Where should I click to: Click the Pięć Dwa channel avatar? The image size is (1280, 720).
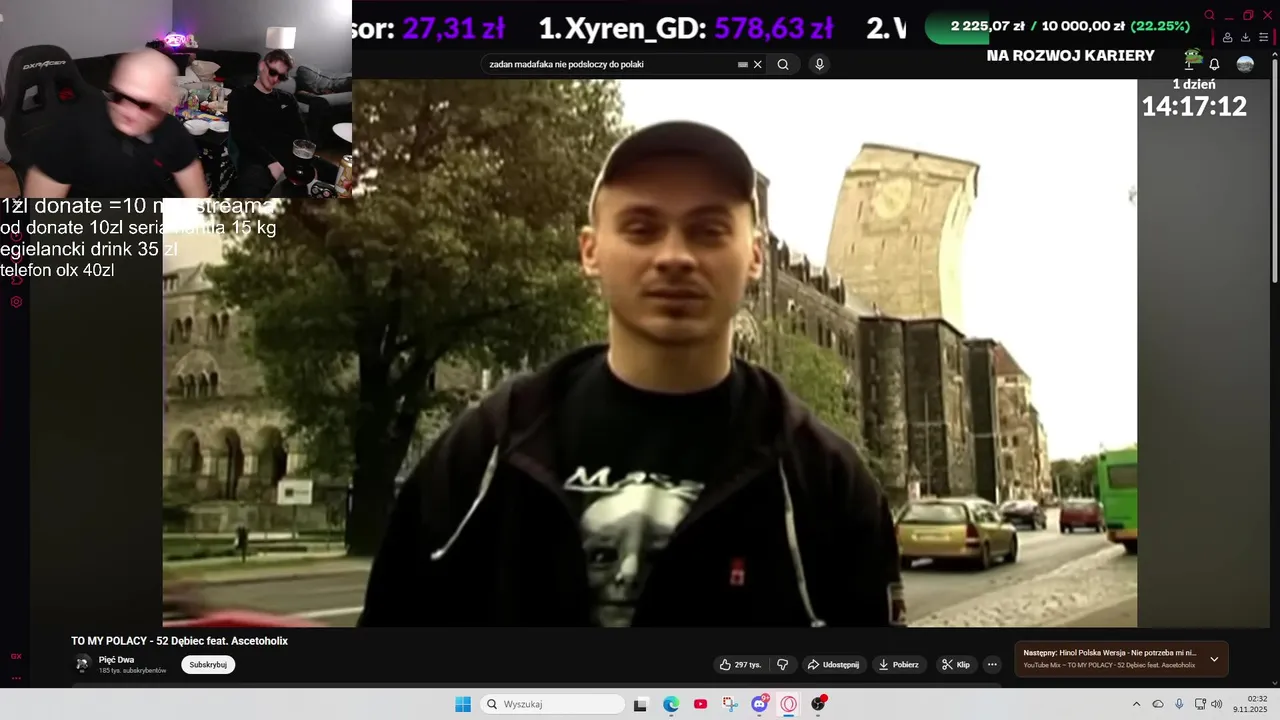pos(82,664)
